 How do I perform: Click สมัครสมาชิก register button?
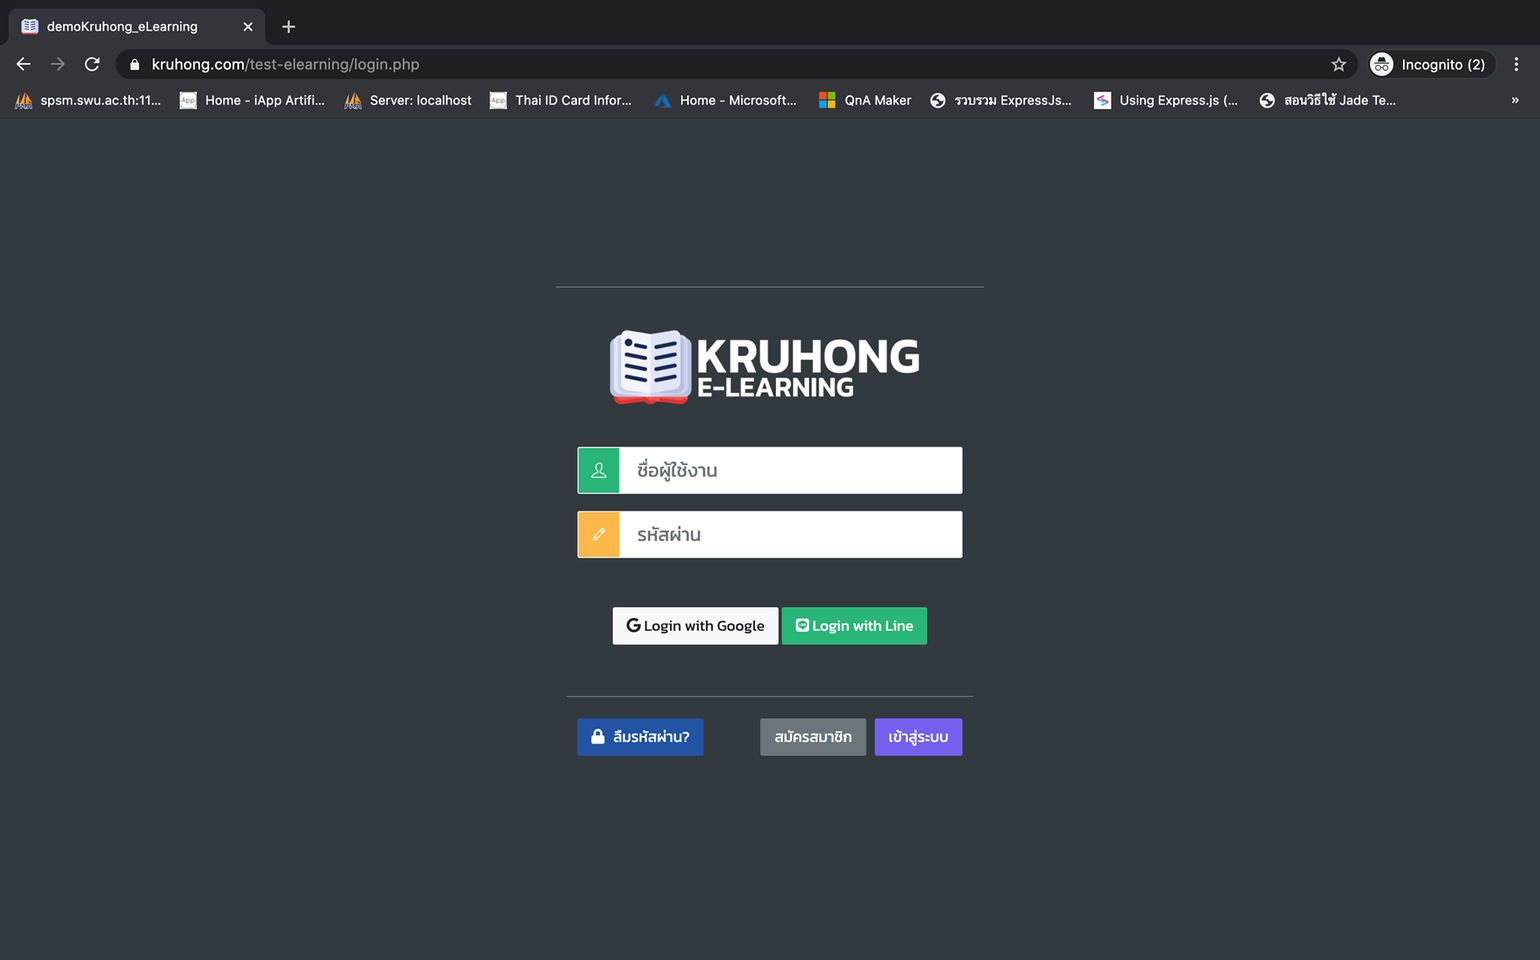(x=813, y=737)
